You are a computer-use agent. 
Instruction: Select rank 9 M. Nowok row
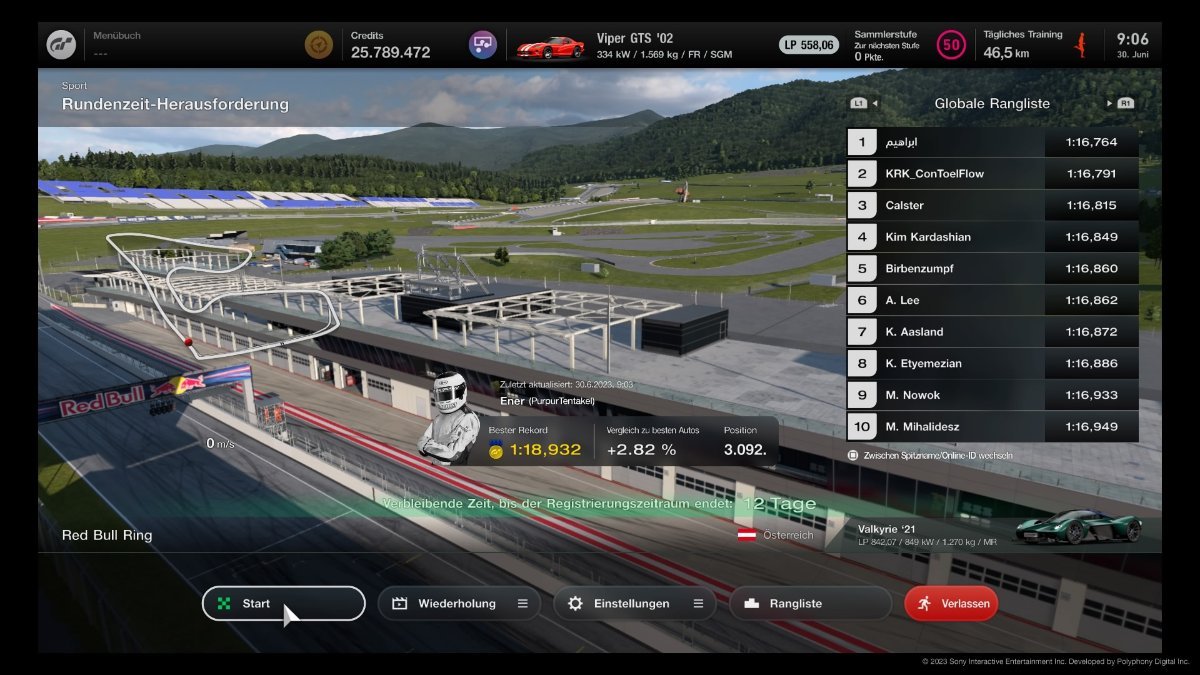992,395
